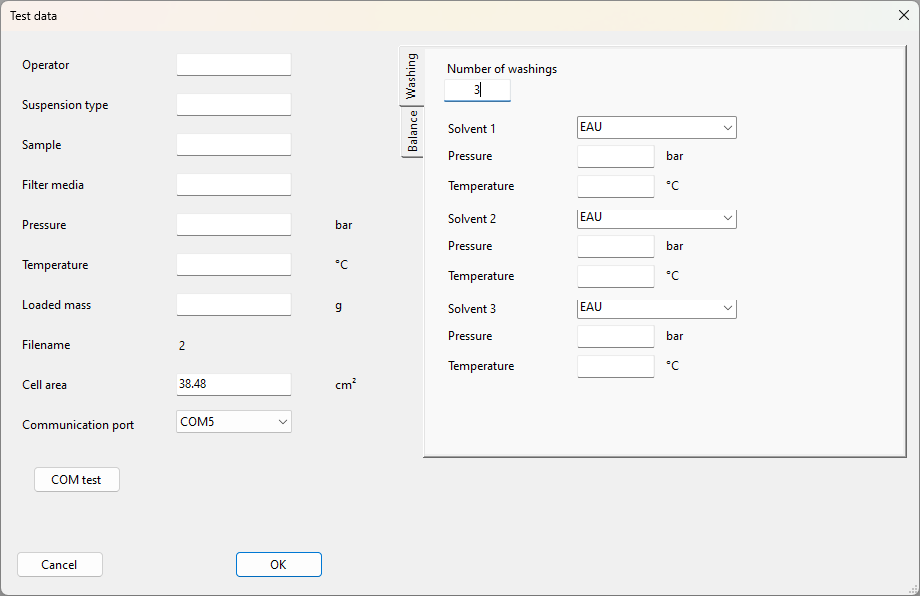
Task: Switch to the Balance vertical tab
Action: [x=412, y=131]
